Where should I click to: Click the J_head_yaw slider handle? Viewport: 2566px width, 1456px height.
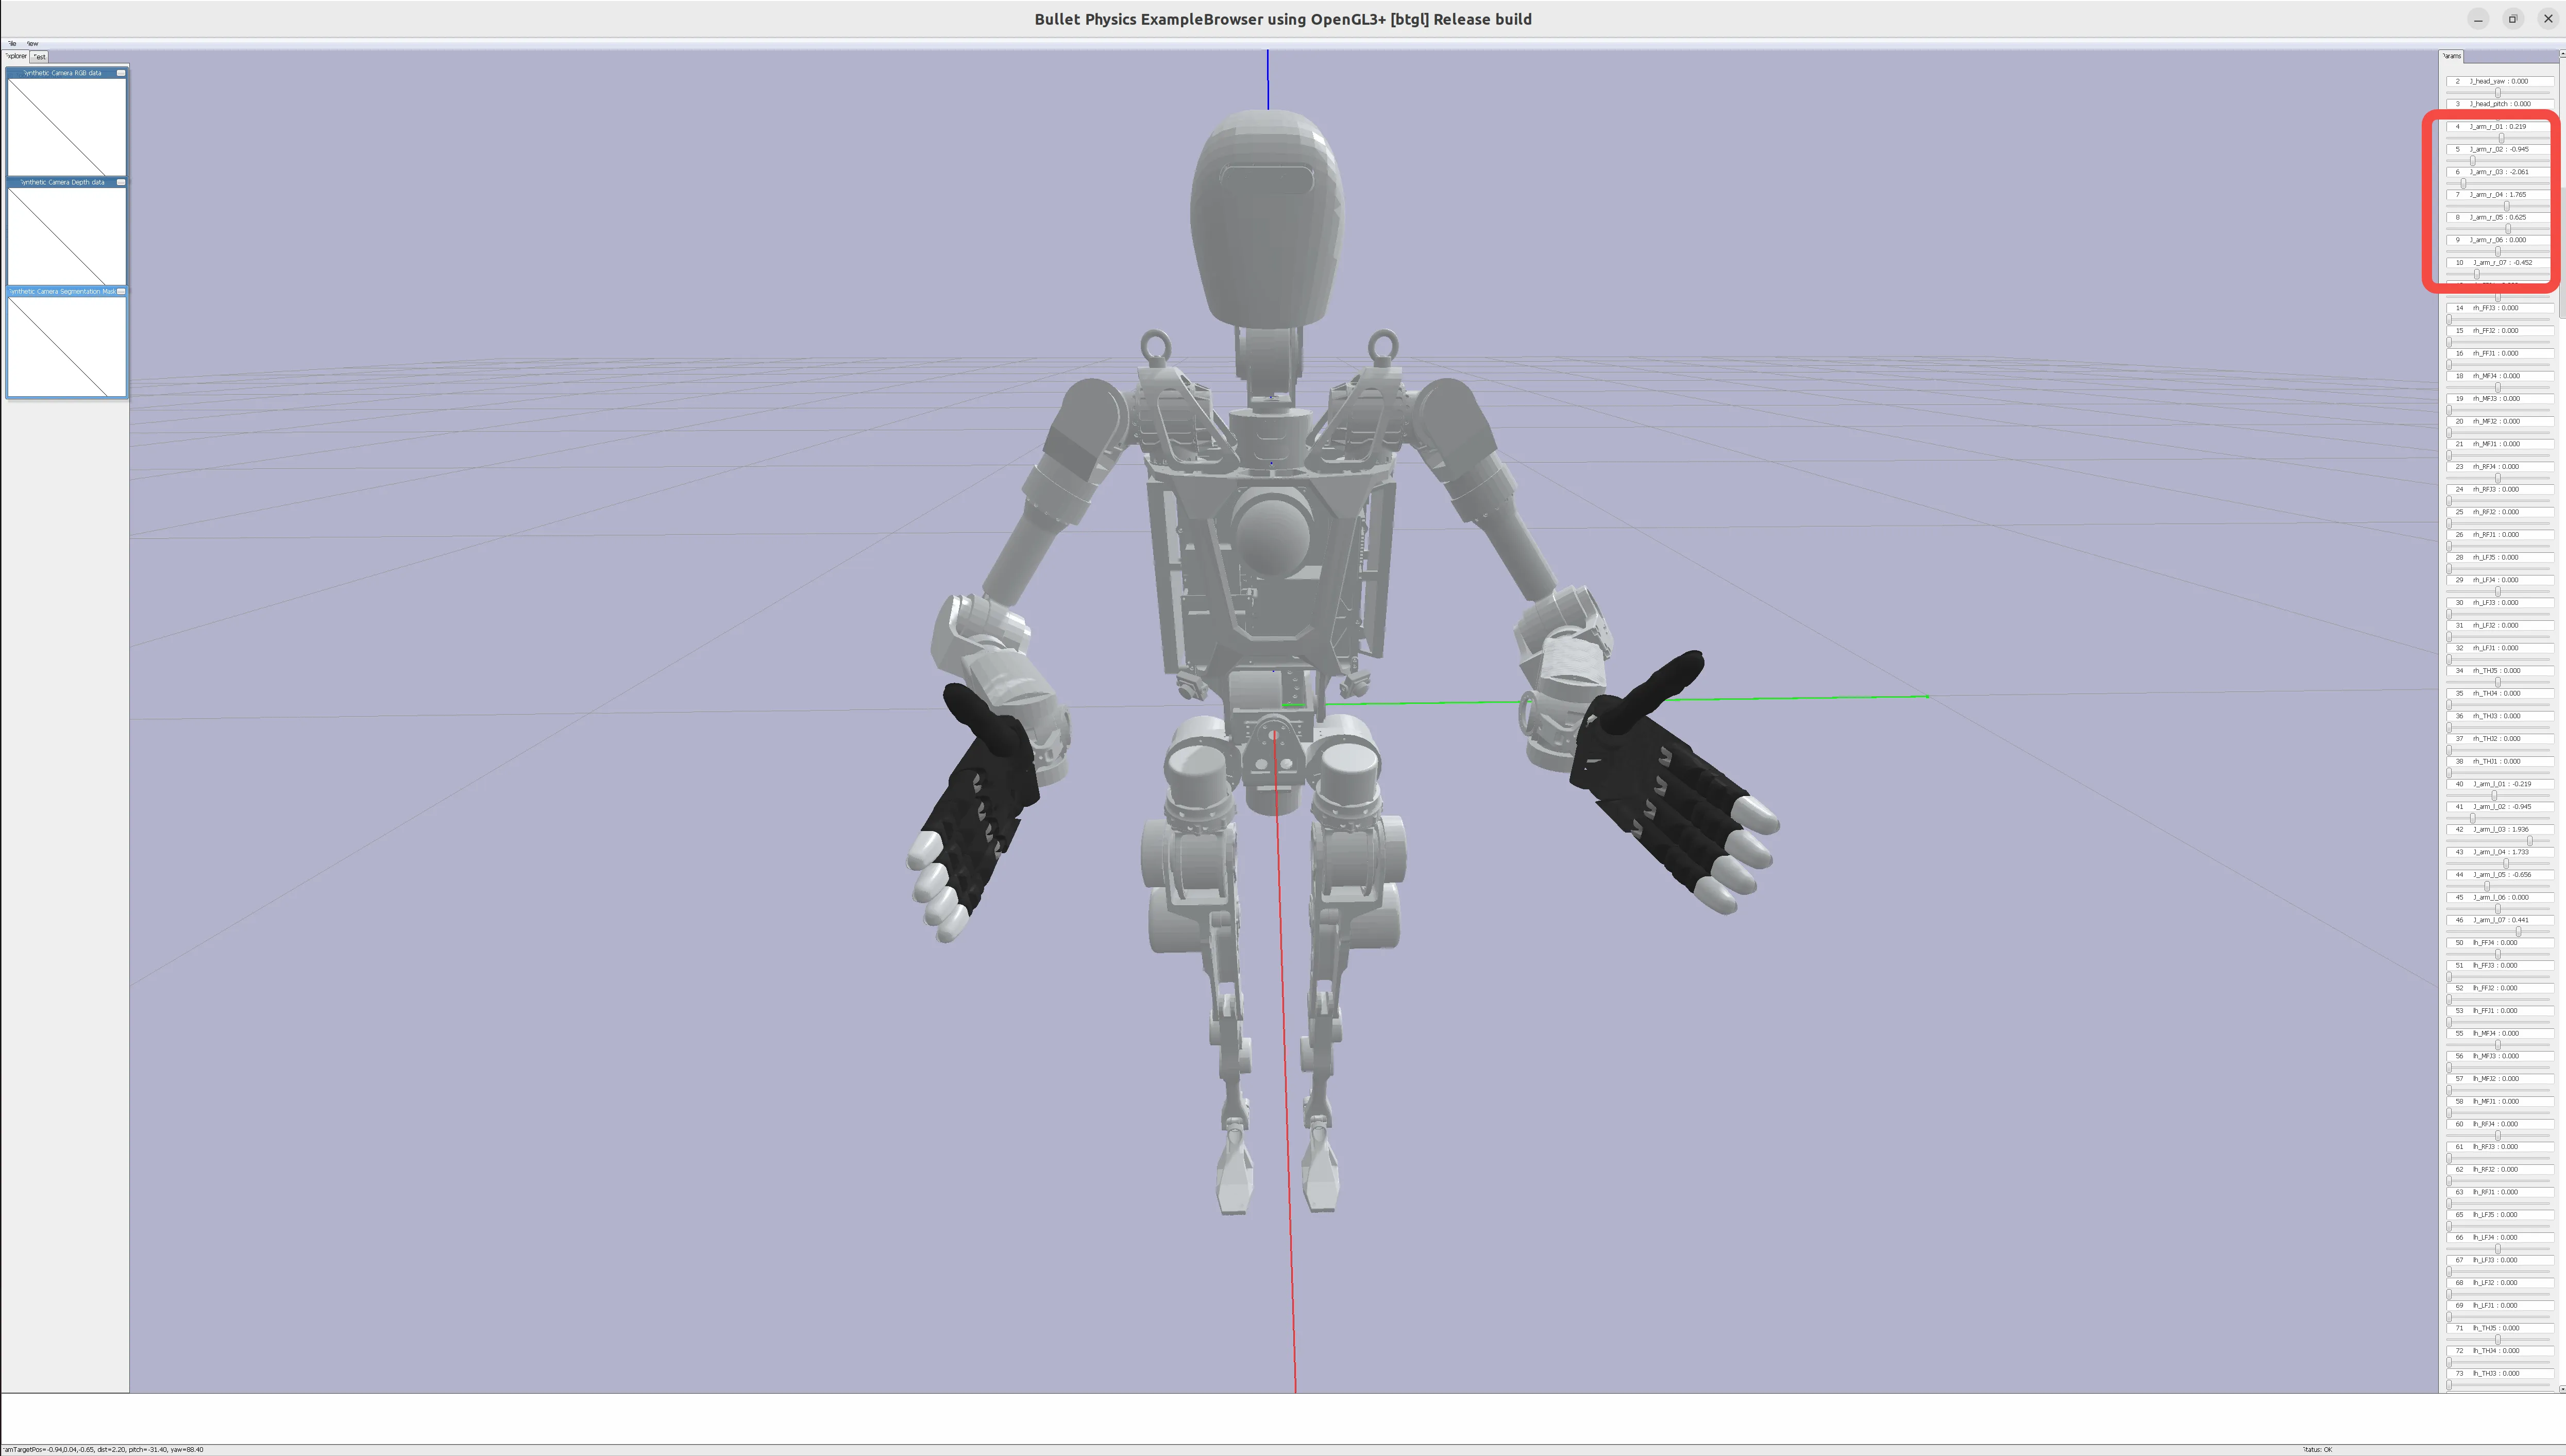pyautogui.click(x=2497, y=93)
